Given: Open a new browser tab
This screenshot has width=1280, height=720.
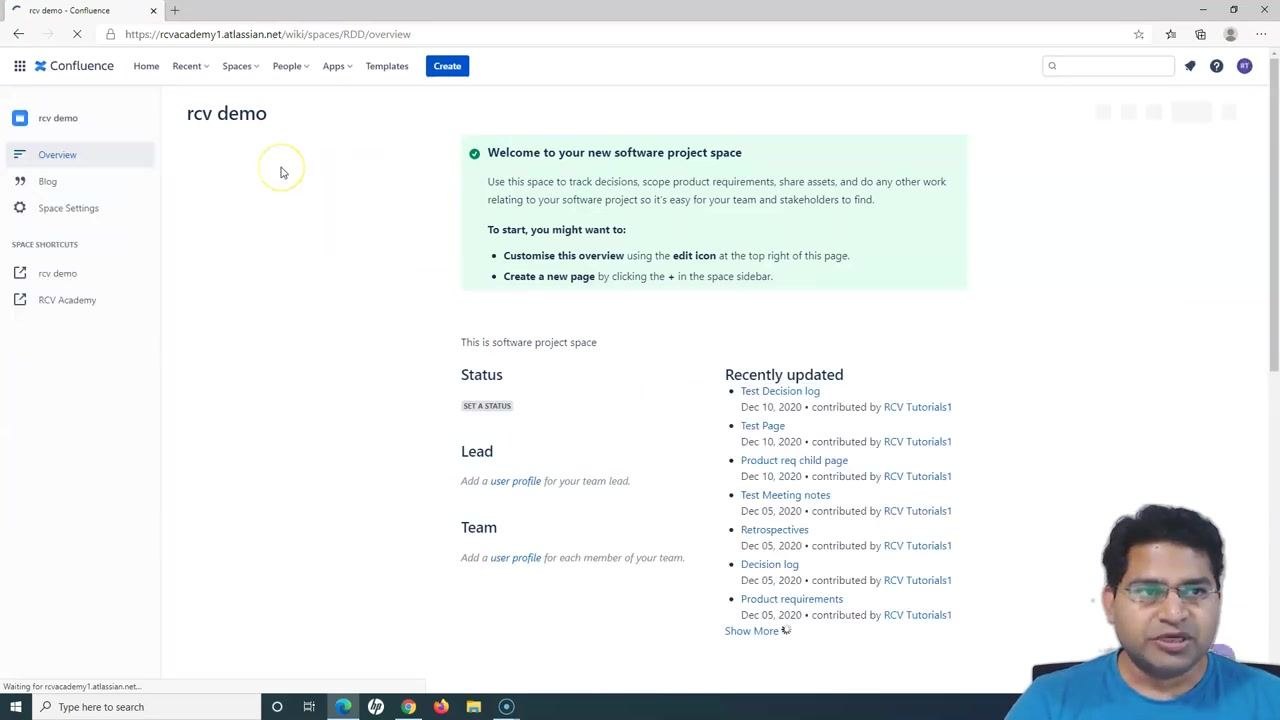Looking at the screenshot, I should coord(175,10).
